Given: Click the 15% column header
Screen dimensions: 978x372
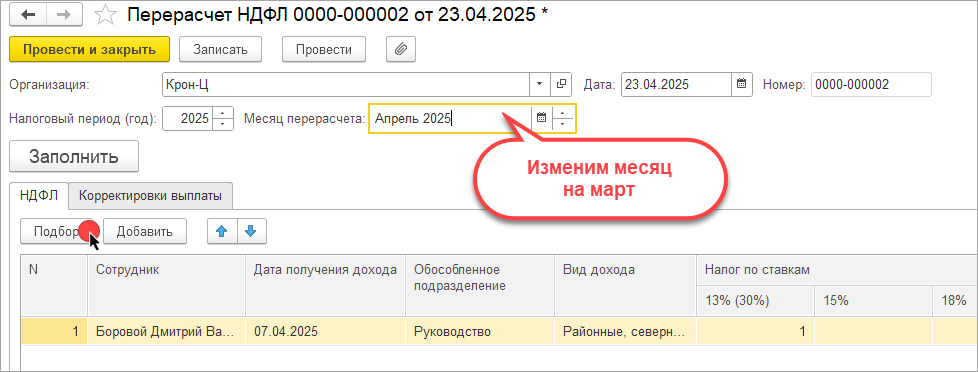Looking at the screenshot, I should [873, 300].
